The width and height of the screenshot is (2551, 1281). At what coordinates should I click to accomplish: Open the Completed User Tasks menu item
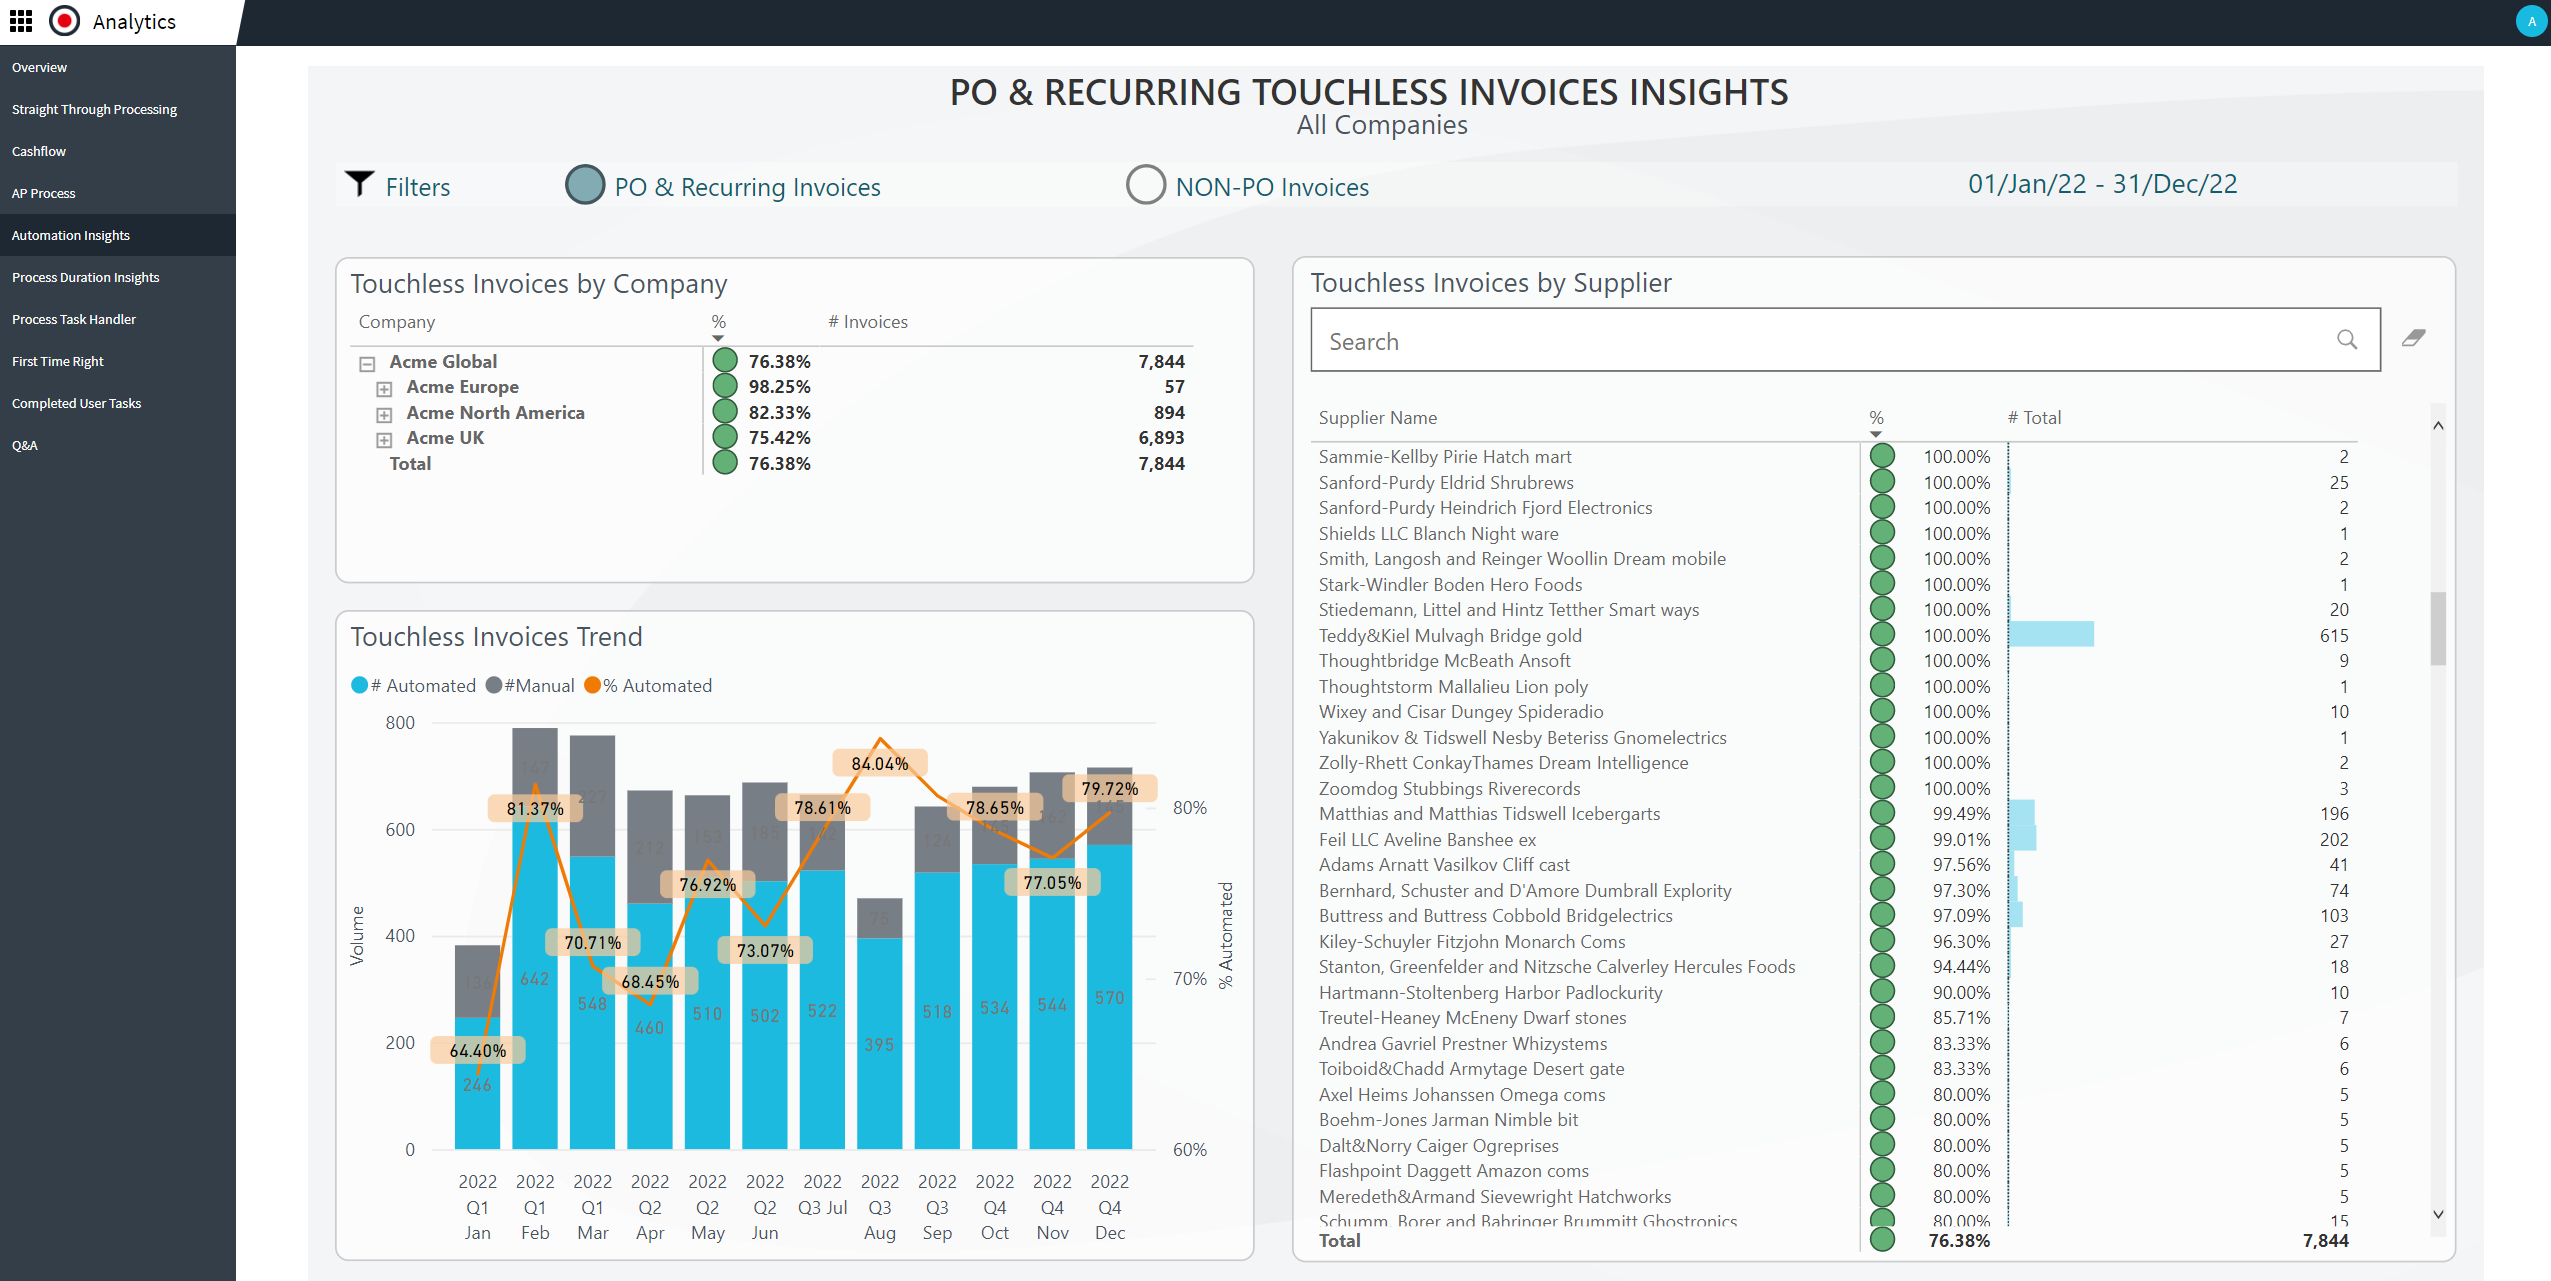[77, 402]
